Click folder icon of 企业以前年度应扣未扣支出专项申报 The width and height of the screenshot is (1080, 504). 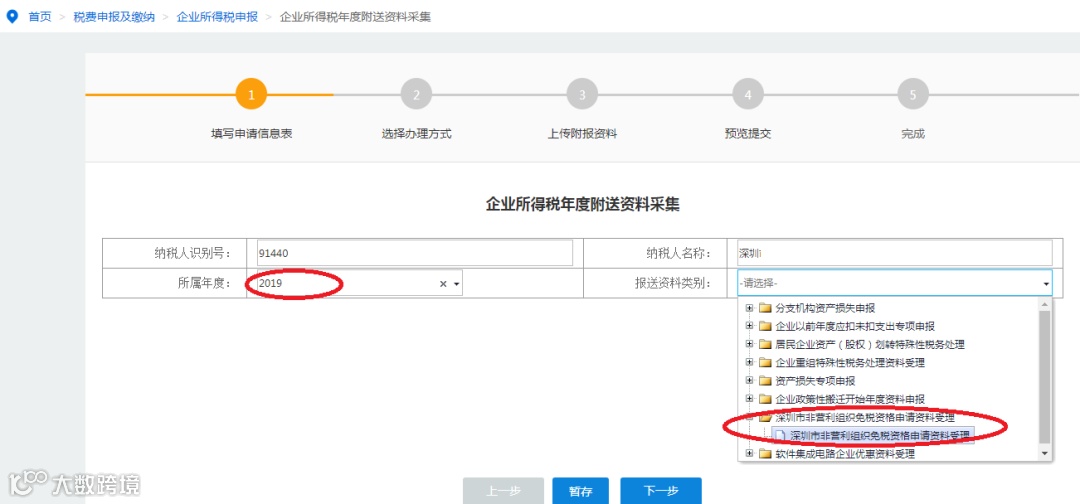point(765,326)
